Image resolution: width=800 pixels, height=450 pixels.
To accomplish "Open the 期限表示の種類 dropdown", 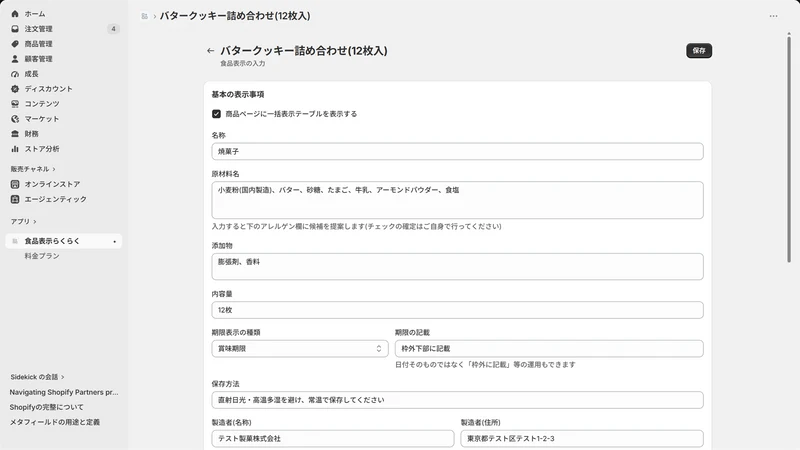I will coord(300,348).
